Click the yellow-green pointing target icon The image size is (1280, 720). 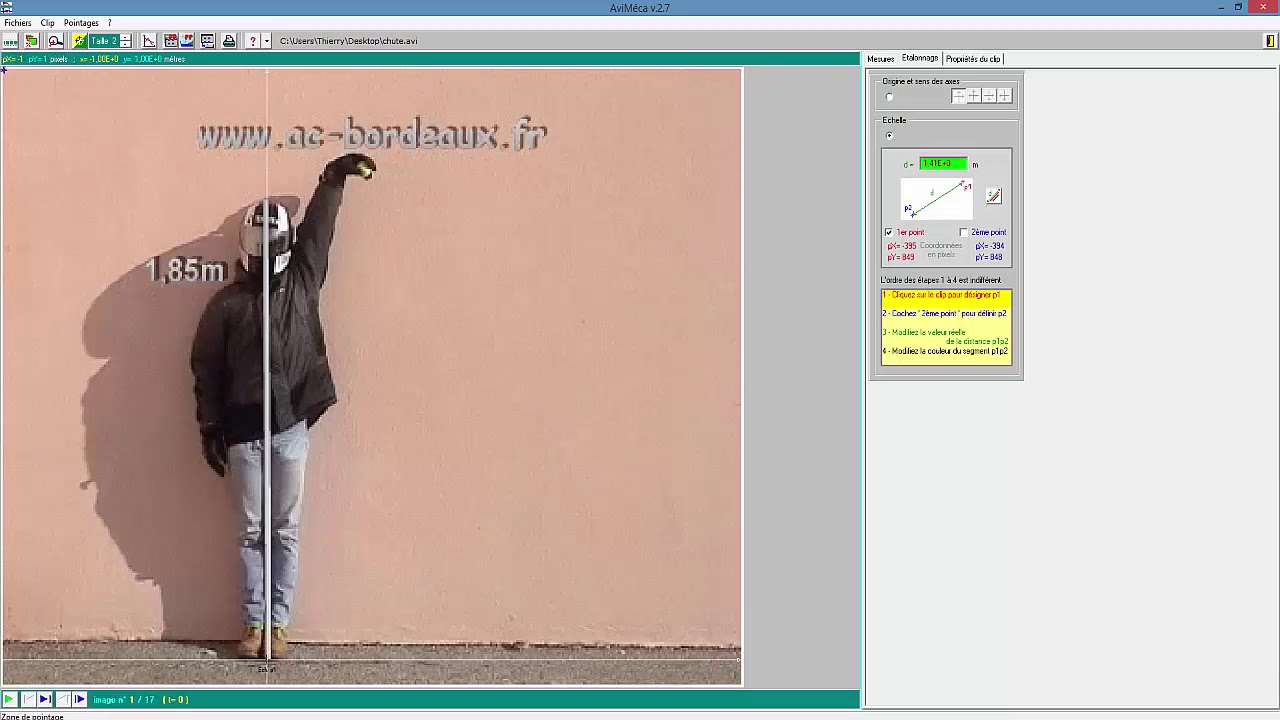(79, 41)
